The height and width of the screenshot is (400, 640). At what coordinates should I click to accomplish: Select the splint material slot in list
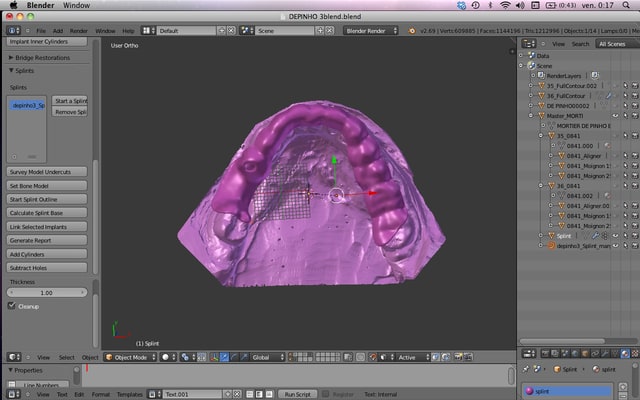[568, 391]
